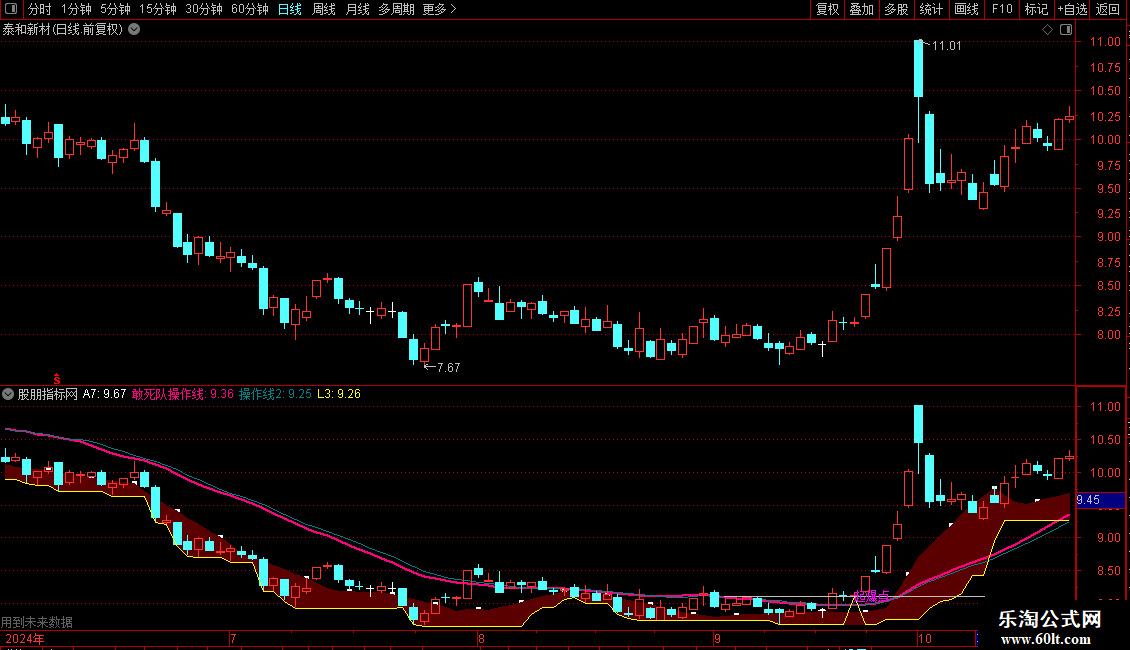
Task: Add stock with +自选 button
Action: [x=1072, y=9]
